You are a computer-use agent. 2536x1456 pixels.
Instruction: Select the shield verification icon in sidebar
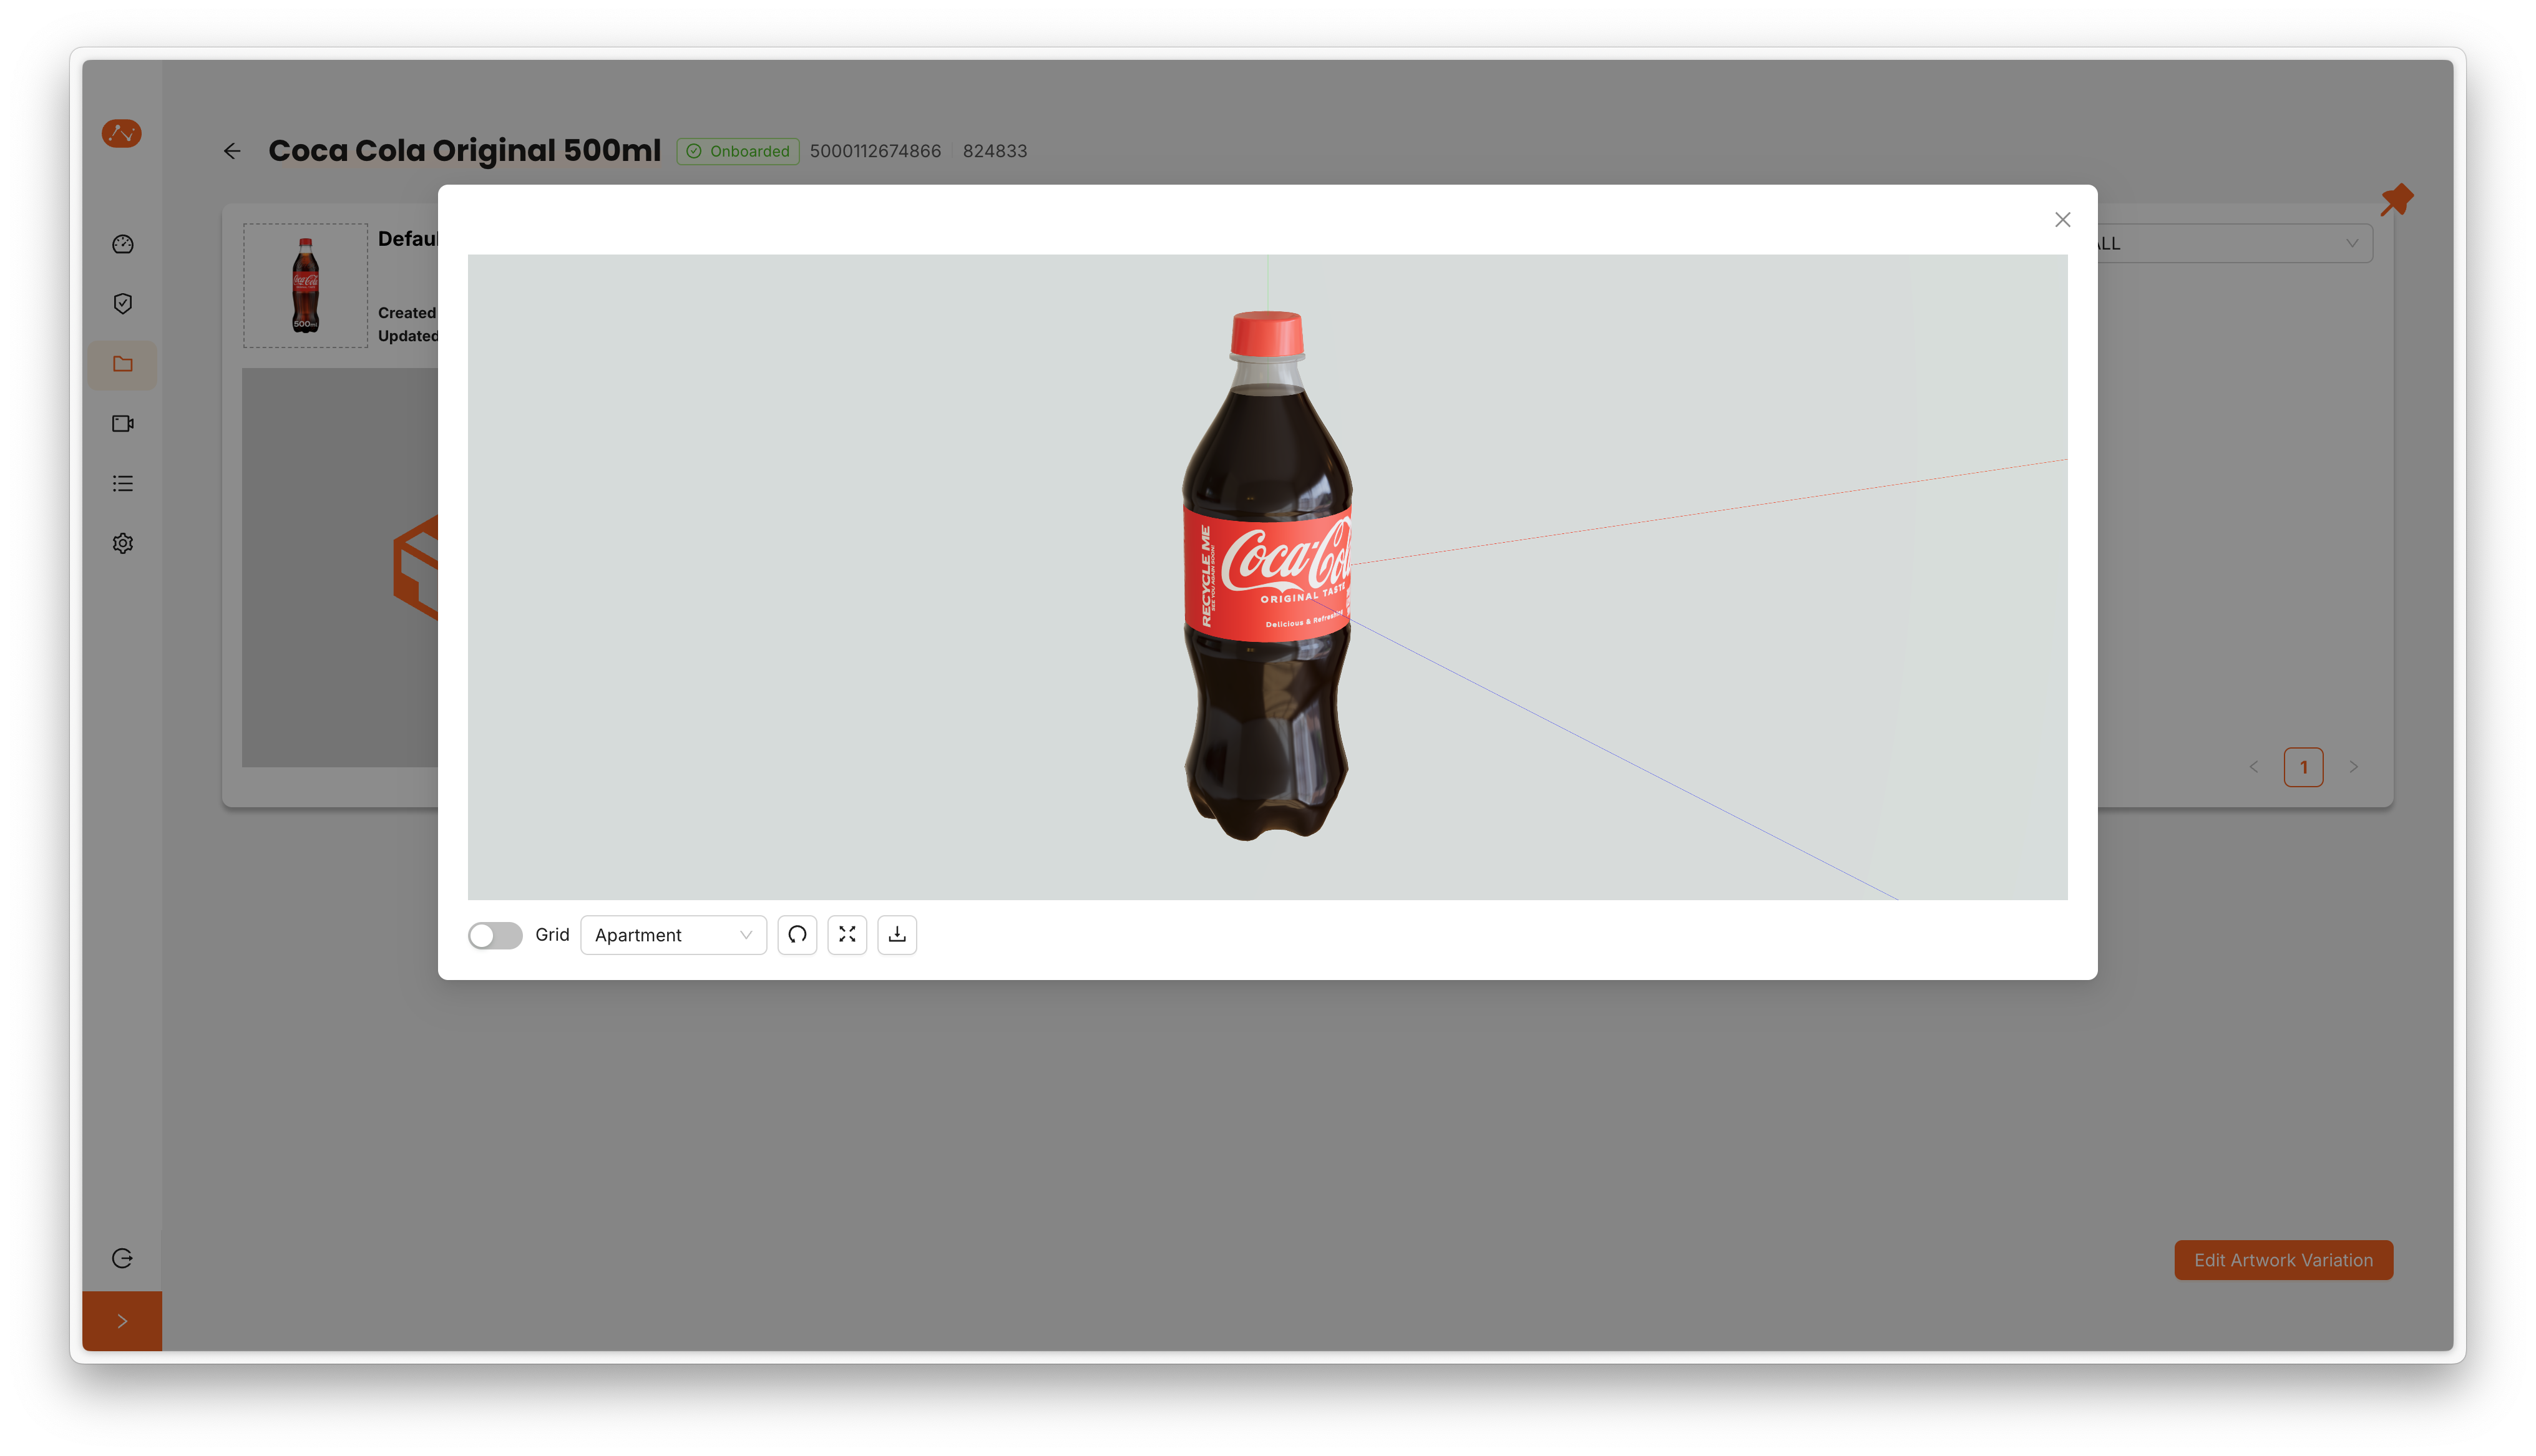122,303
